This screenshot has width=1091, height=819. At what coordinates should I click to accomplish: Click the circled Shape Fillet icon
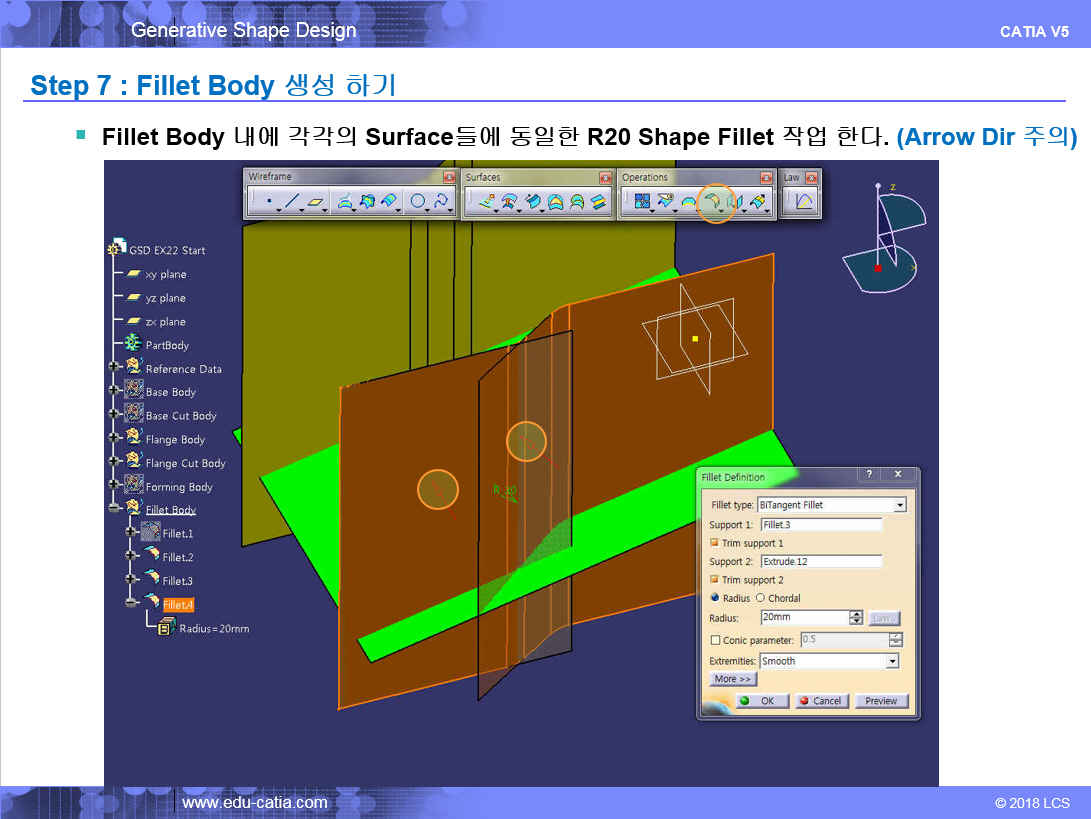coord(715,202)
